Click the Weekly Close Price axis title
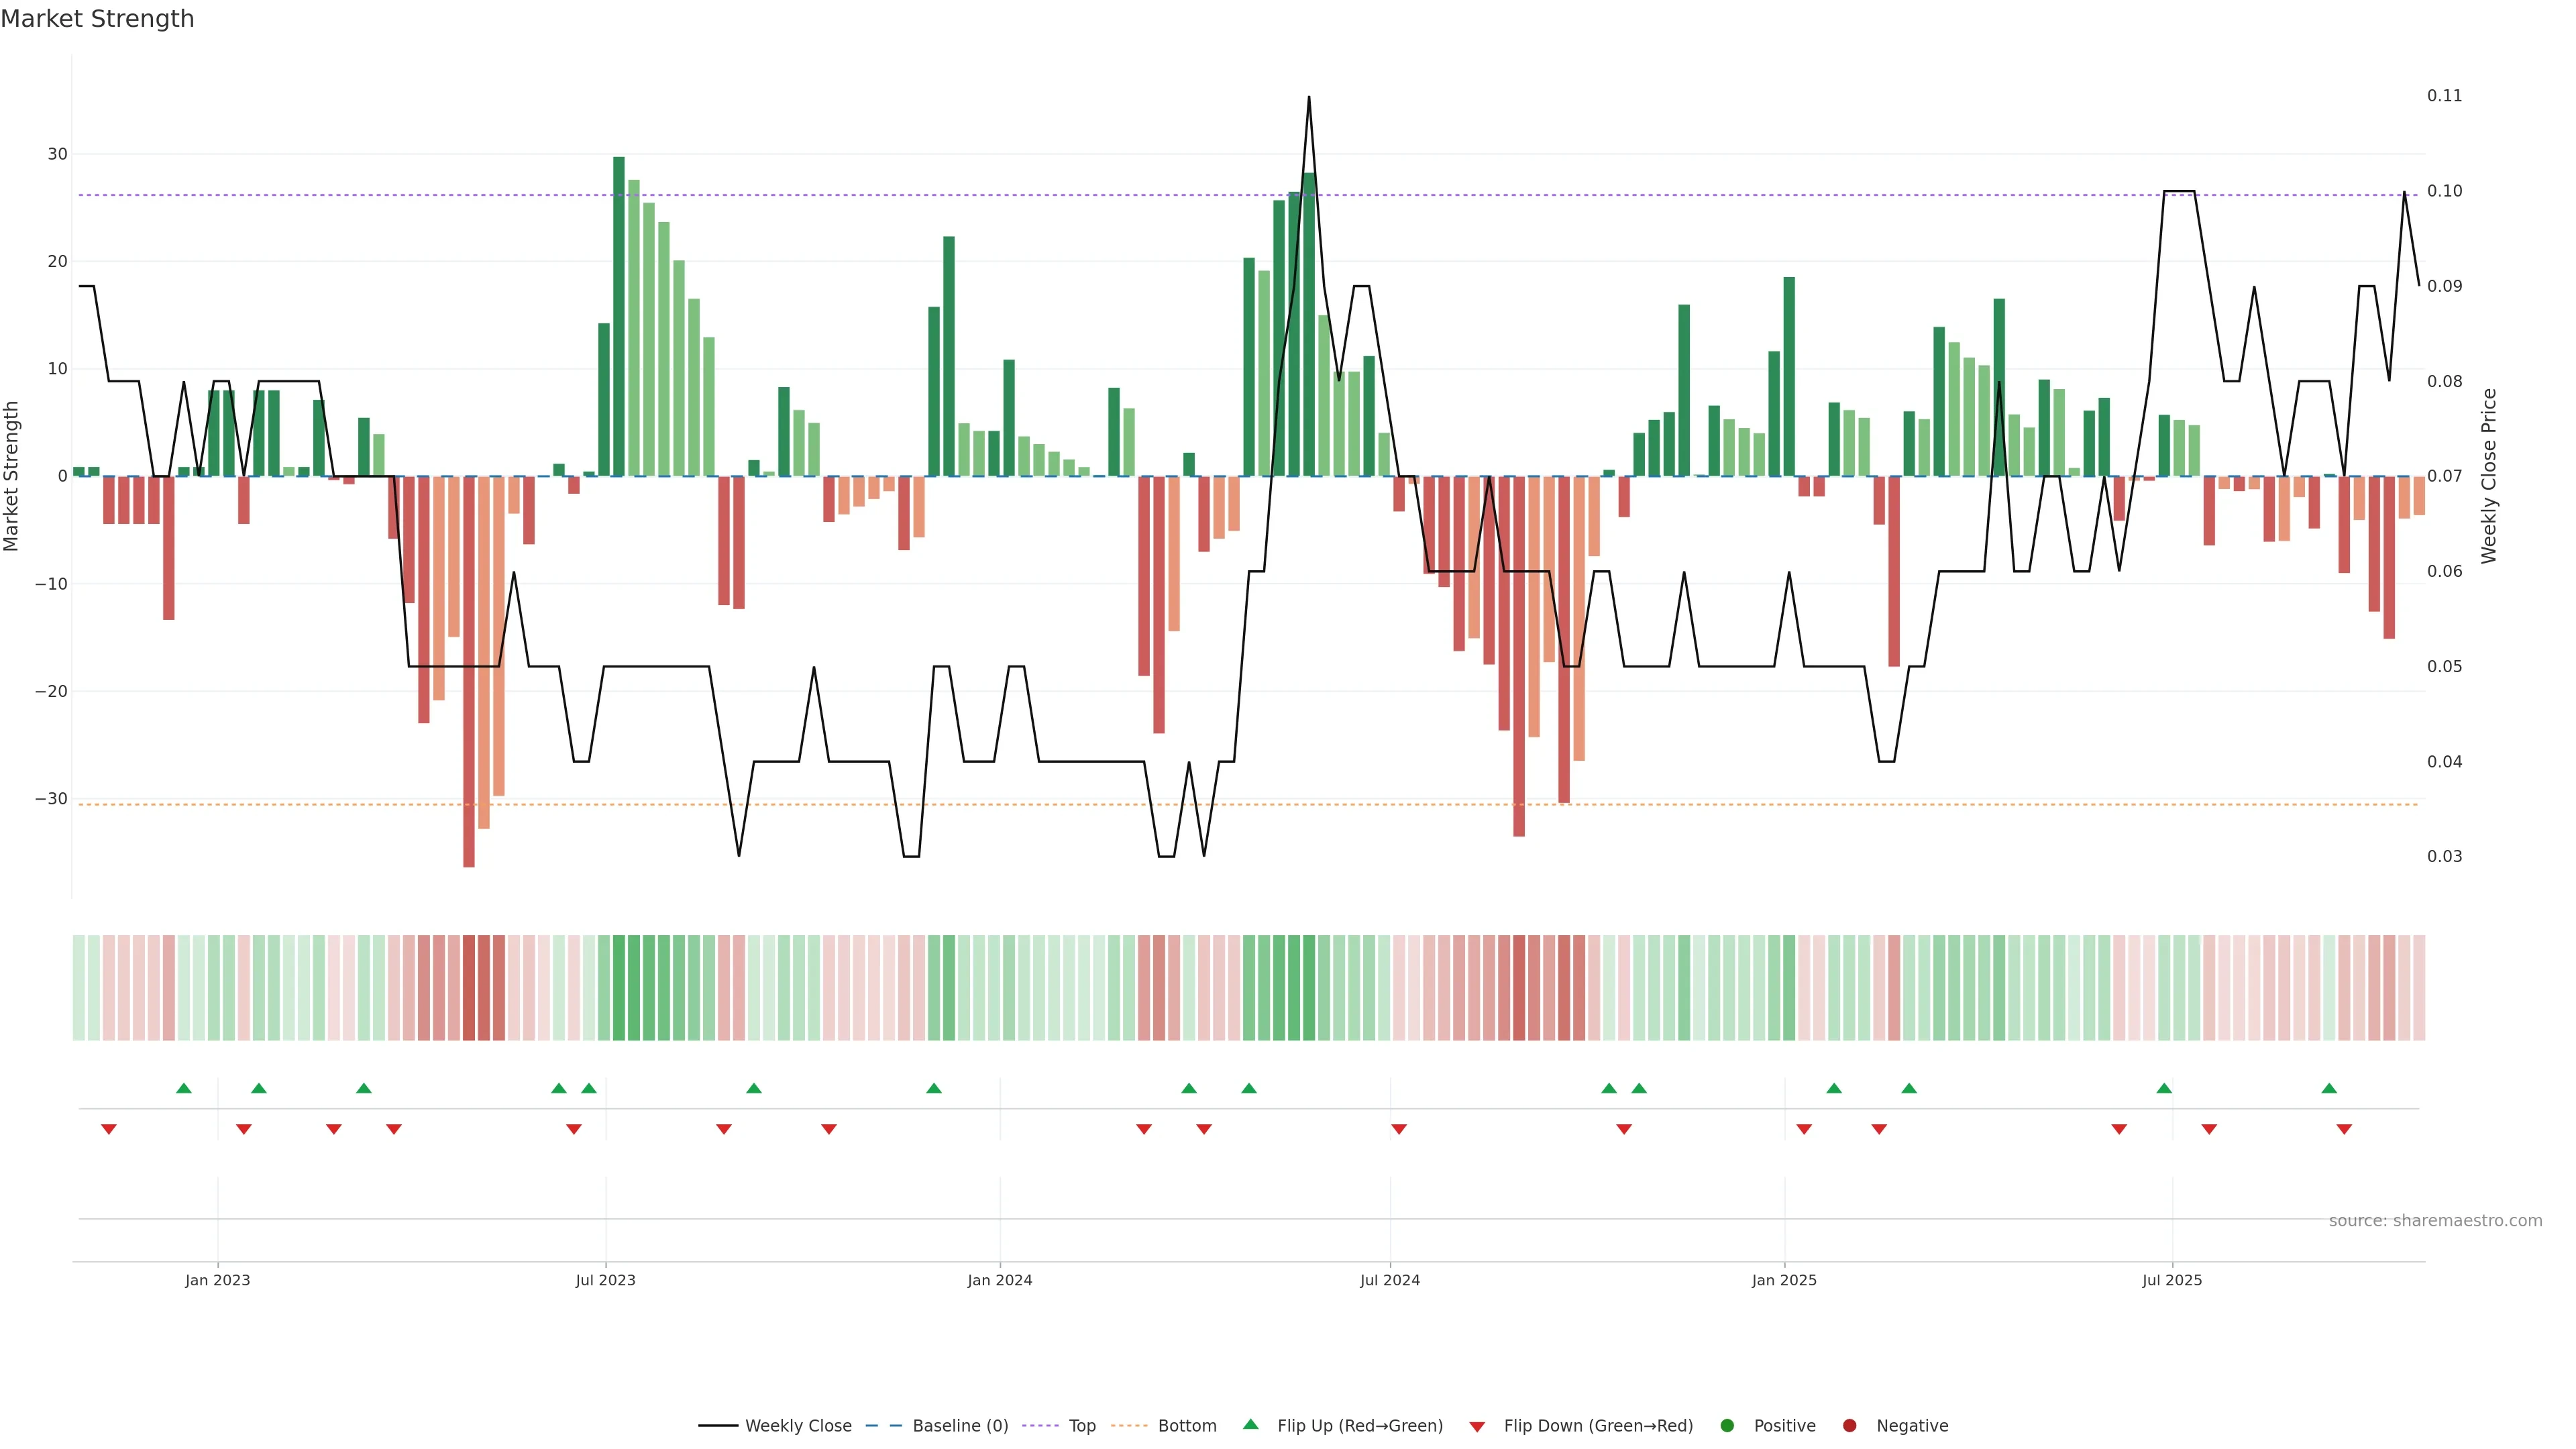The image size is (2576, 1449). (2489, 476)
